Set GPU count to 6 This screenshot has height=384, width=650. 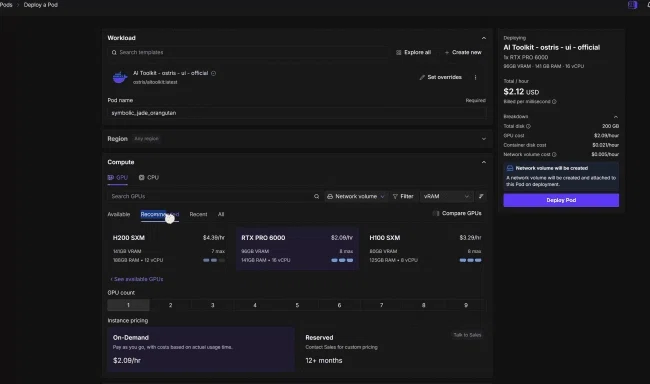tap(339, 305)
